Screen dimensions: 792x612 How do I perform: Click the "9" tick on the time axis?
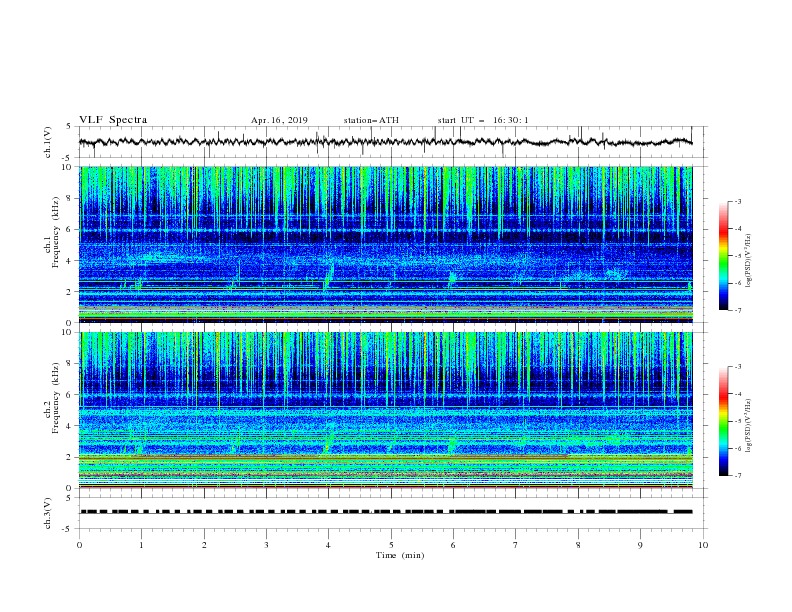(x=640, y=545)
